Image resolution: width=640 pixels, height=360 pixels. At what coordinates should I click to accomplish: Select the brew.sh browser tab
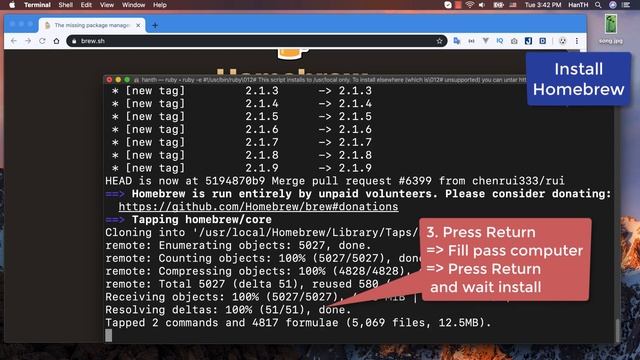coord(92,25)
